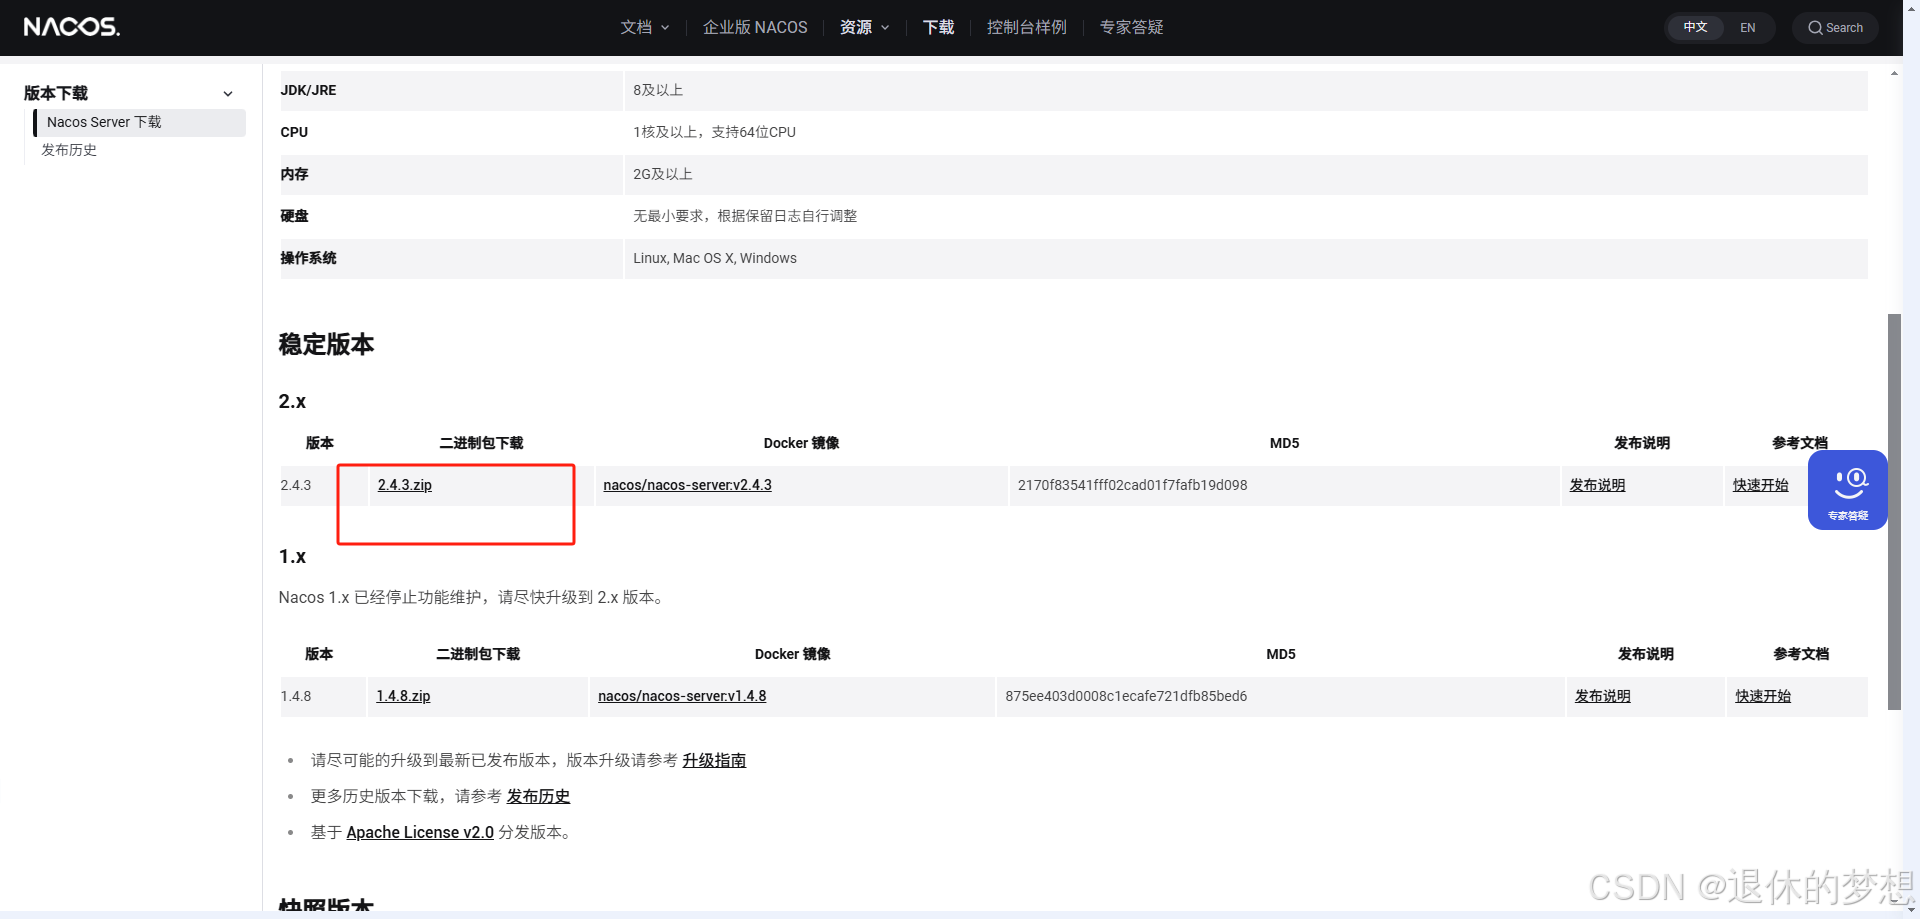1920x919 pixels.
Task: Select MD5 hash 2170f83541fff02cad01f7fafb19d098
Action: [x=1132, y=485]
